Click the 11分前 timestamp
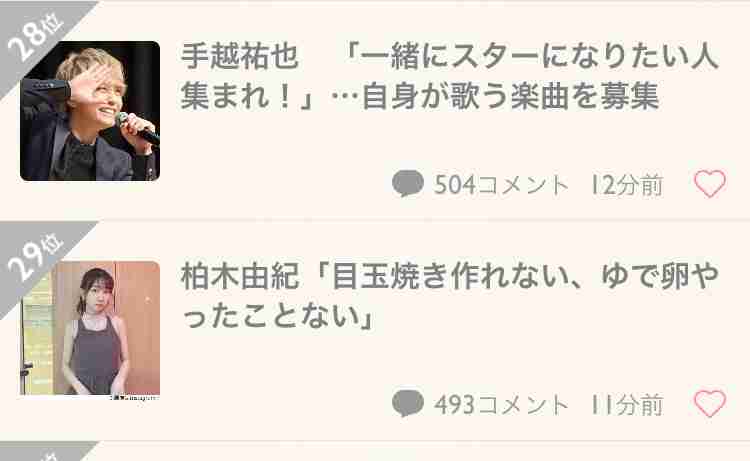The width and height of the screenshot is (750, 461). tap(628, 405)
